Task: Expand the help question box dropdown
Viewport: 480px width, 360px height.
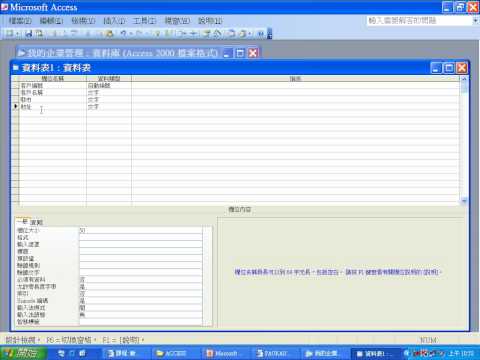Action: click(x=476, y=21)
